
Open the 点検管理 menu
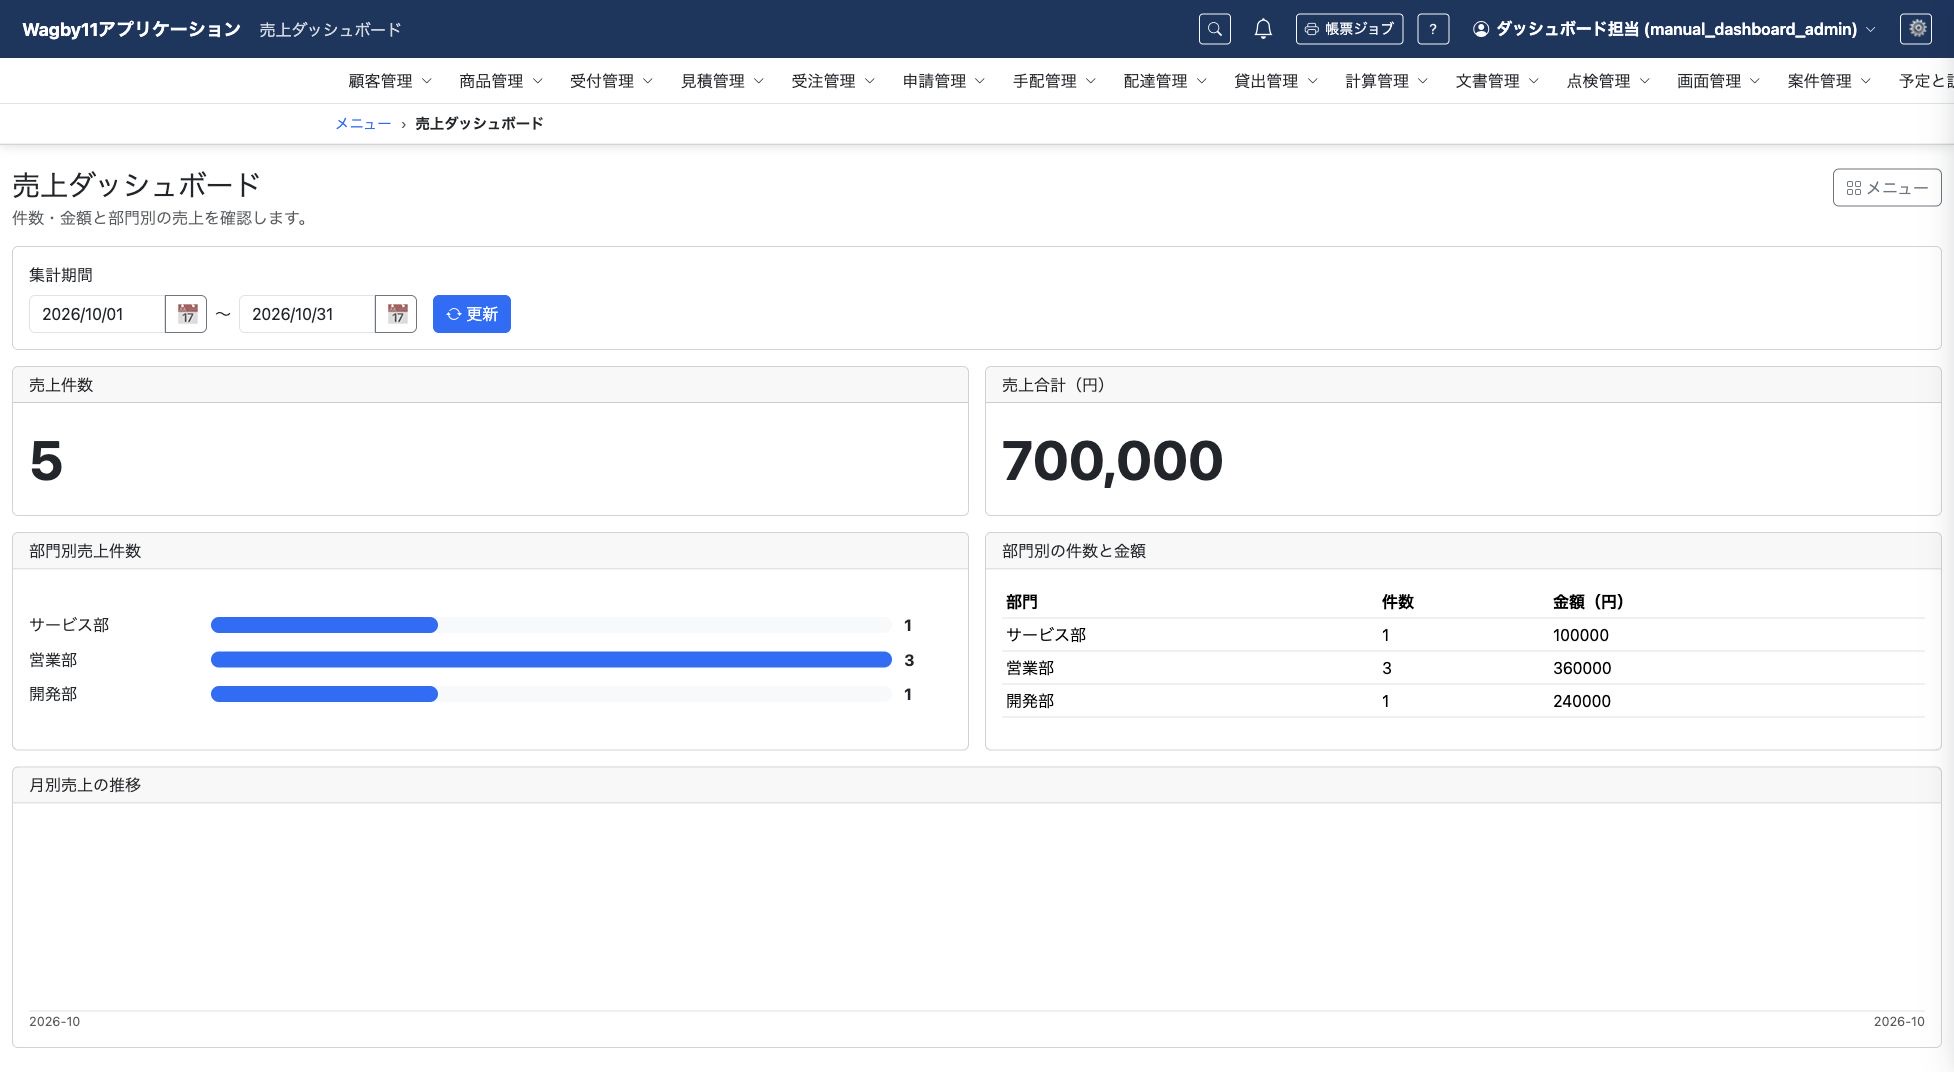1608,81
